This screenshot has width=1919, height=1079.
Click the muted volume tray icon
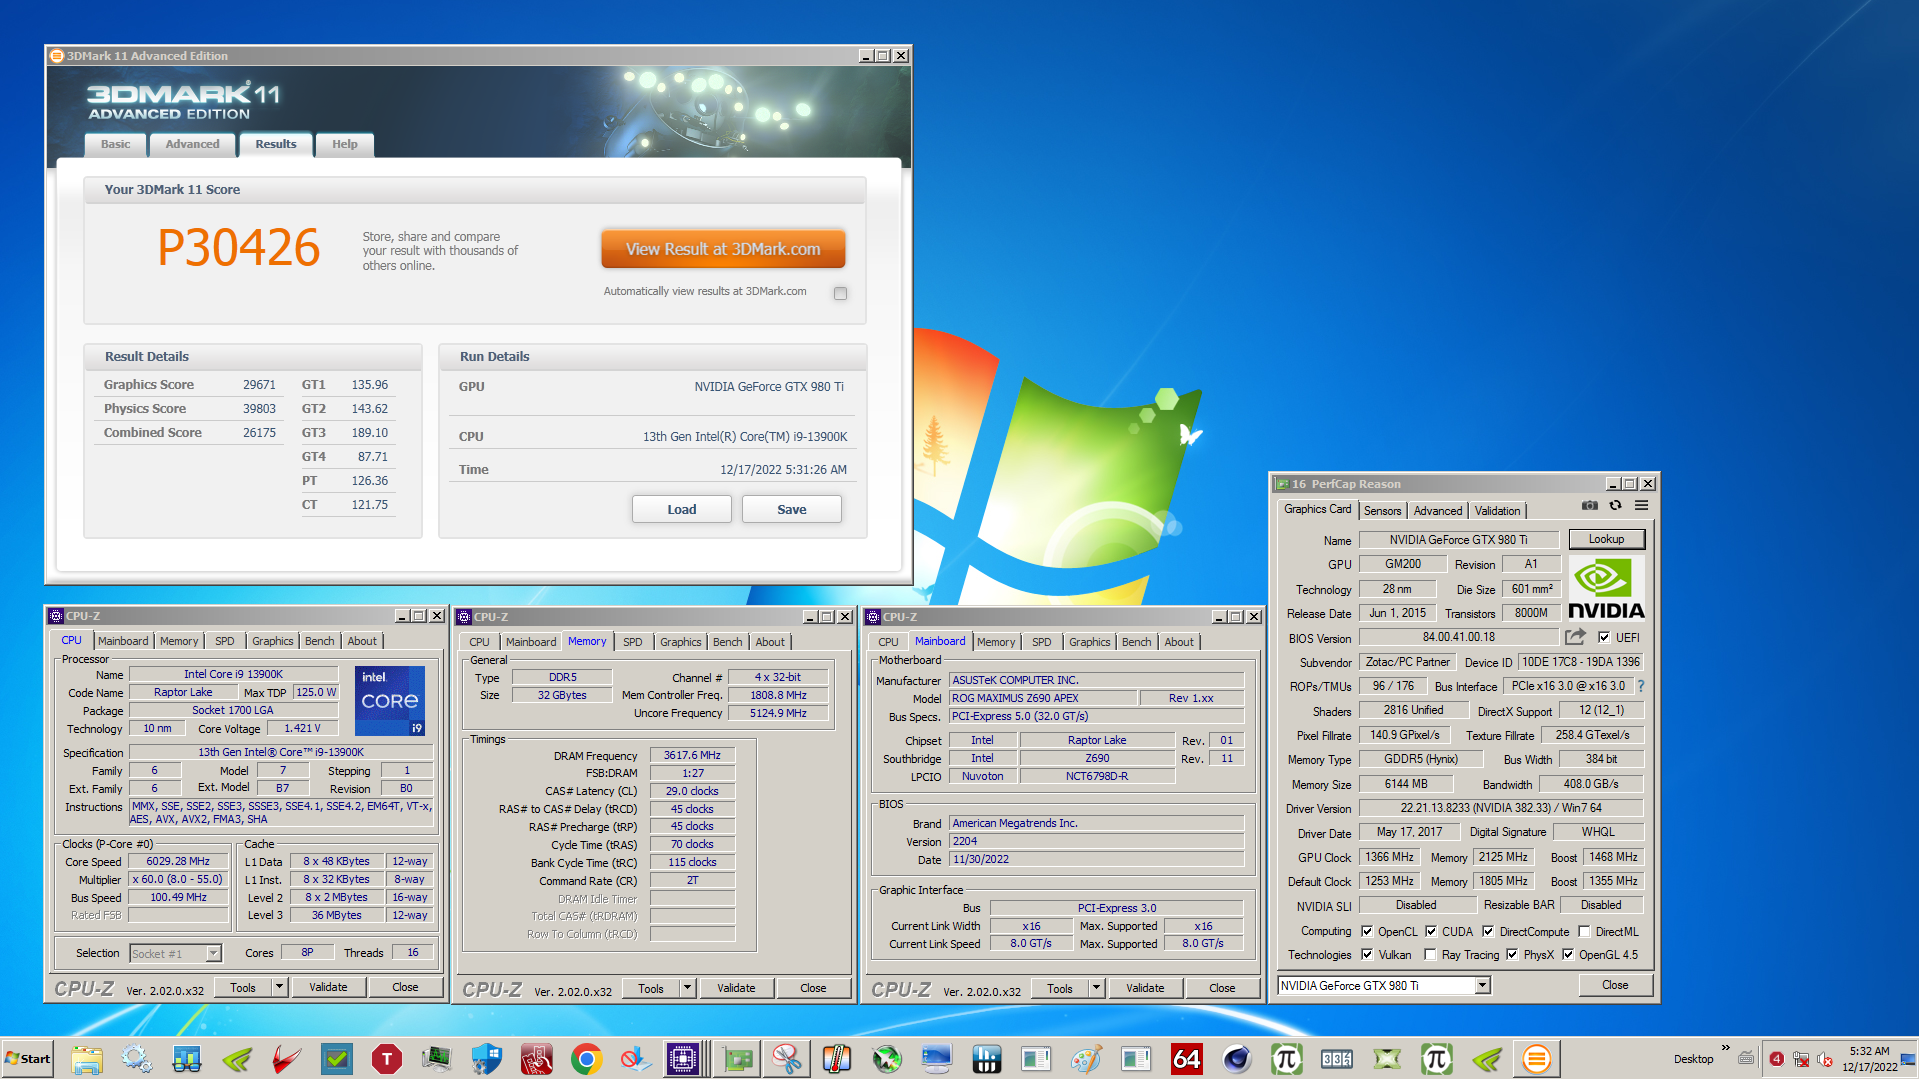coord(1824,1059)
